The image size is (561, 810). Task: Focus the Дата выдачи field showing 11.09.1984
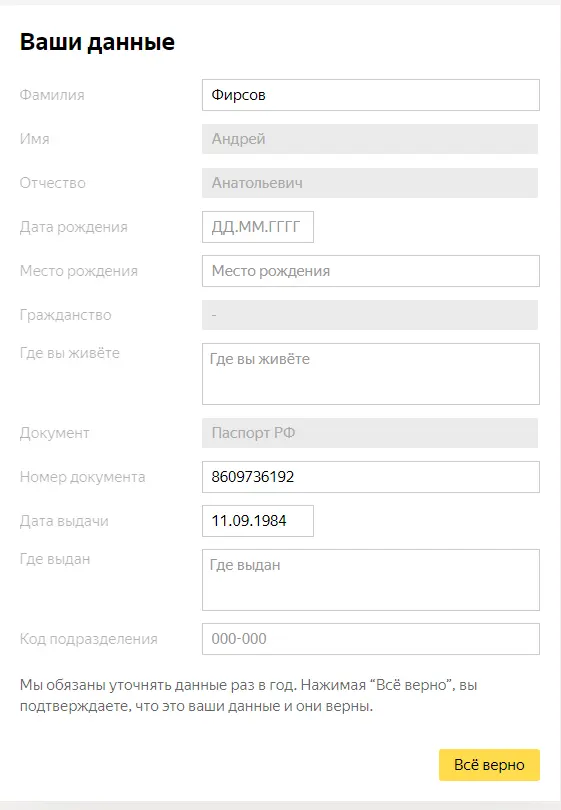coord(258,521)
